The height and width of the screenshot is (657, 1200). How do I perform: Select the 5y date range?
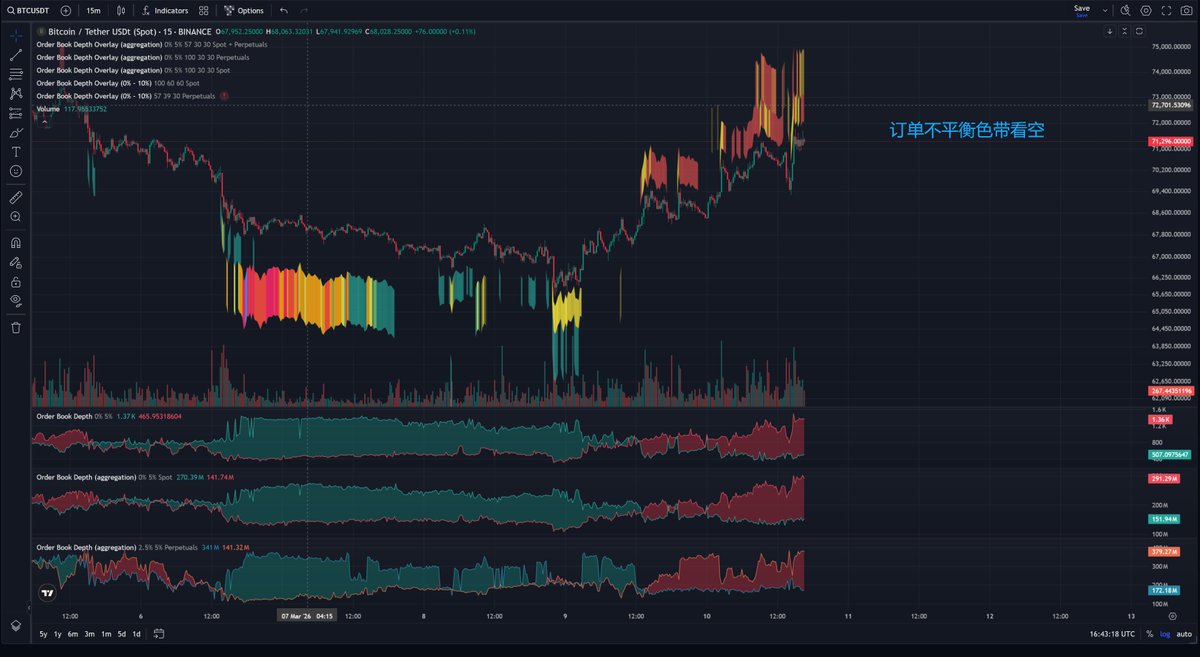coord(43,634)
